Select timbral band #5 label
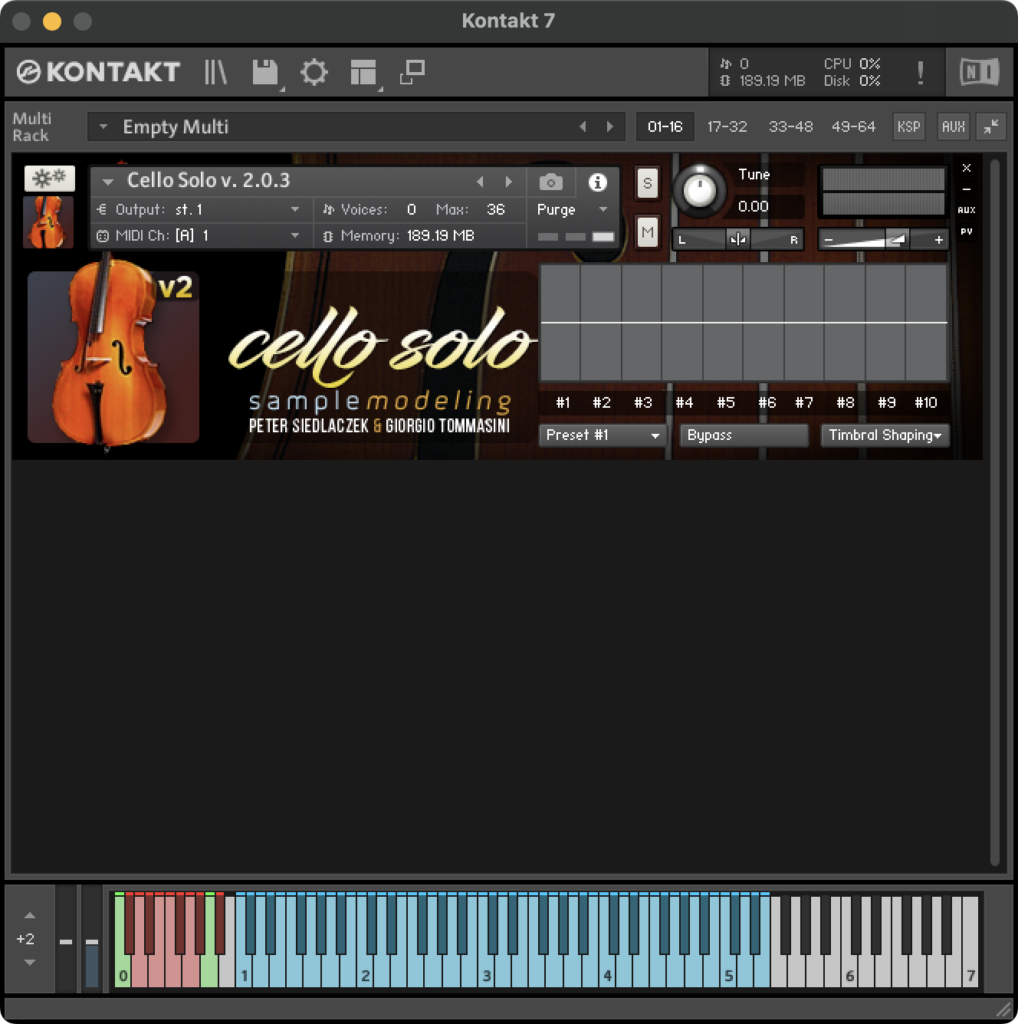Image resolution: width=1018 pixels, height=1024 pixels. click(x=725, y=402)
